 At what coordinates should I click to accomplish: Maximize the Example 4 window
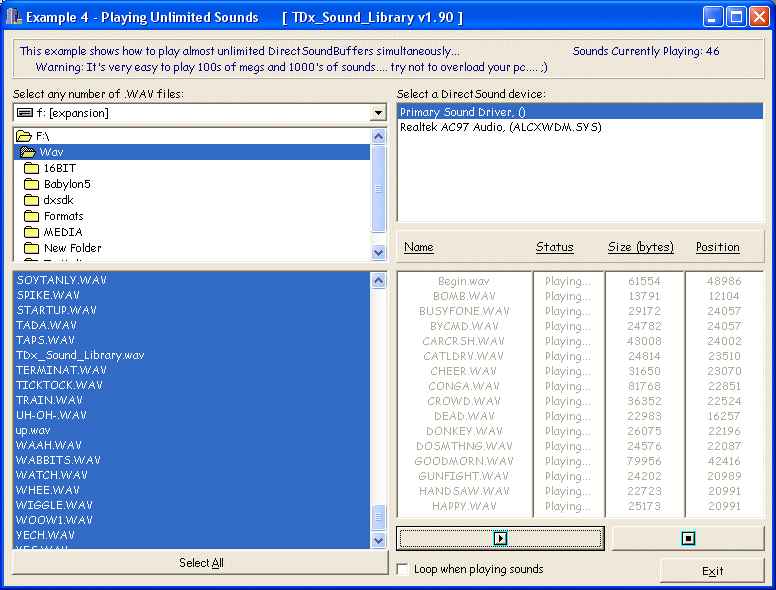pos(736,17)
